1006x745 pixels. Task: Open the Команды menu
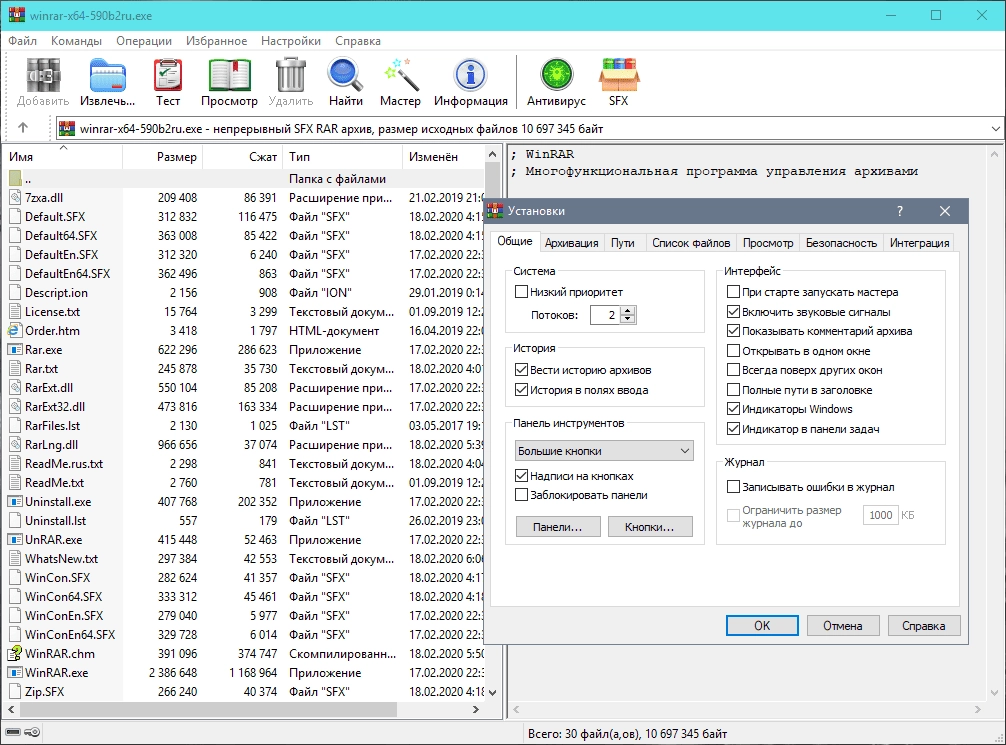76,41
